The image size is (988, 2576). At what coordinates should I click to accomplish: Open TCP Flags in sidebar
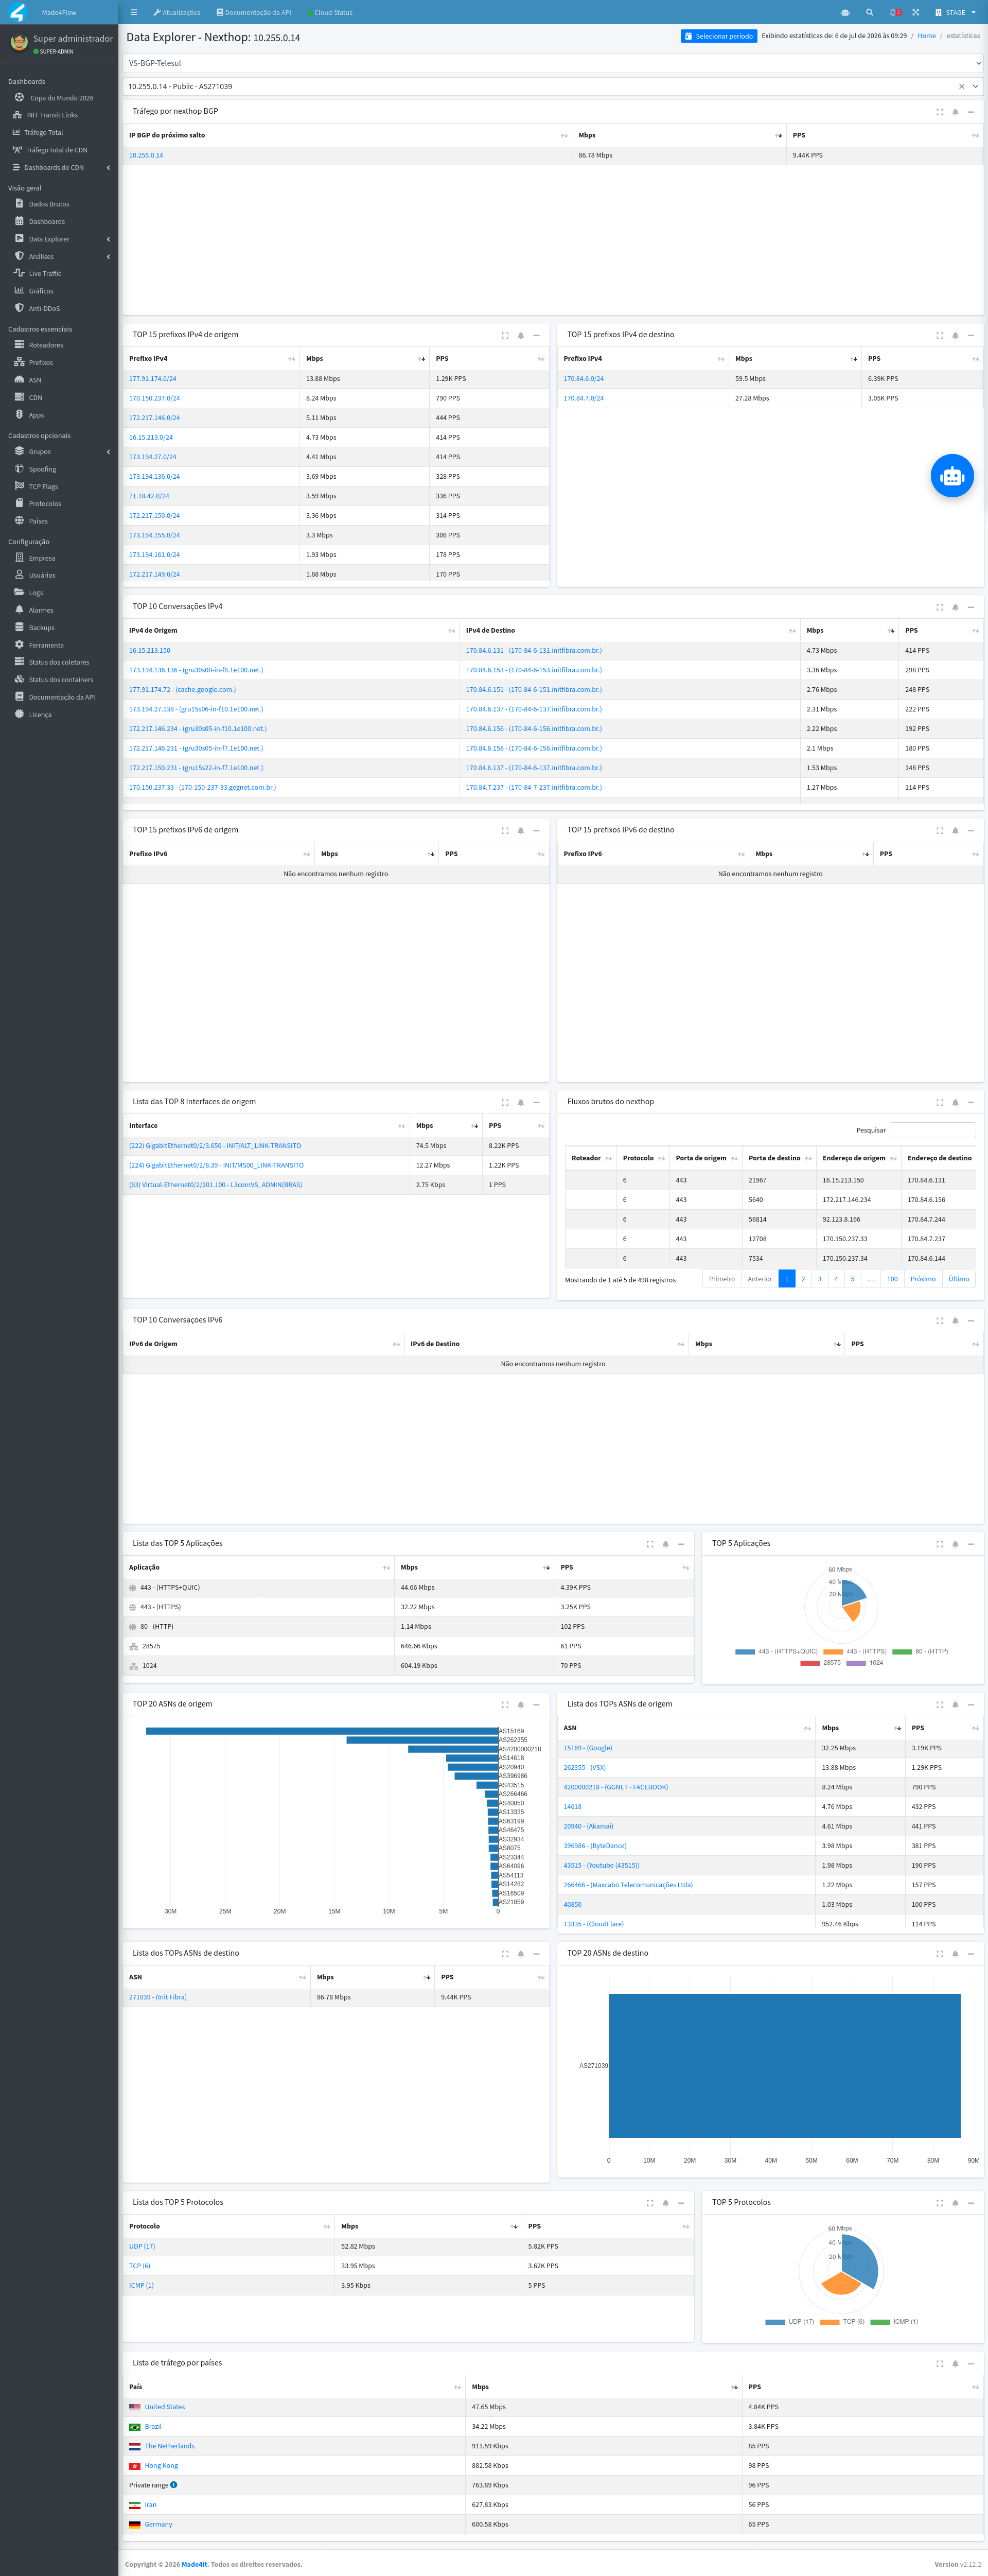(59, 486)
